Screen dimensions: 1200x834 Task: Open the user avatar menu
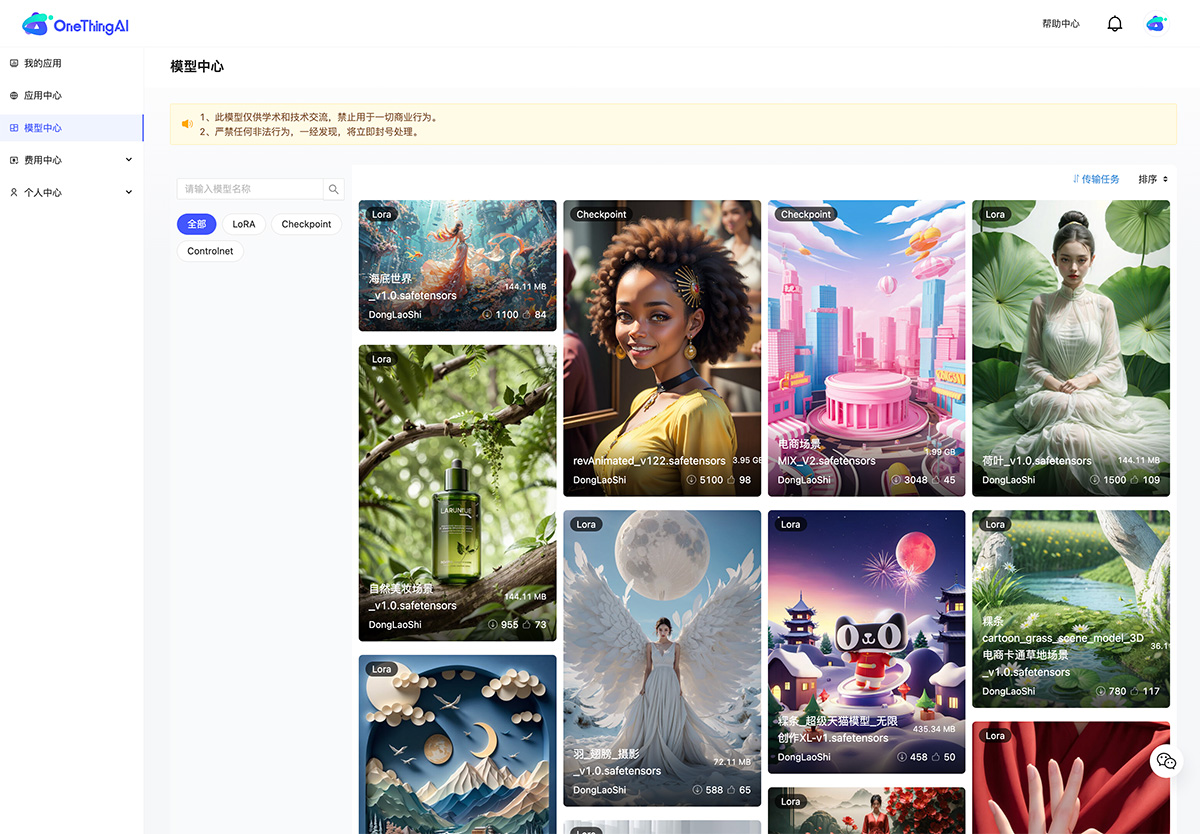tap(1156, 24)
